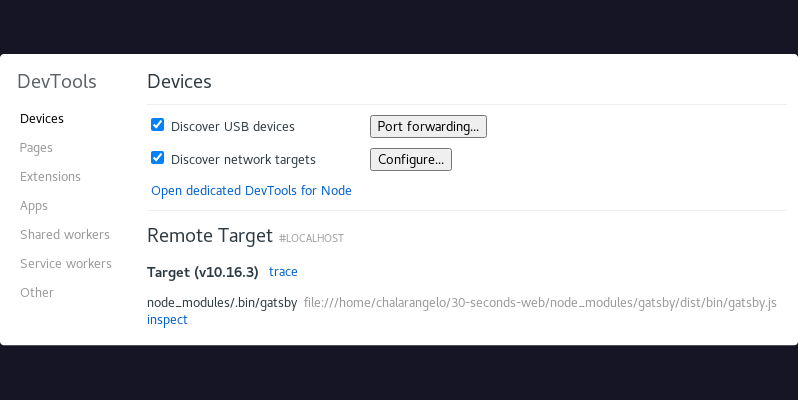Toggle the Discover USB devices checkbox

(x=157, y=126)
